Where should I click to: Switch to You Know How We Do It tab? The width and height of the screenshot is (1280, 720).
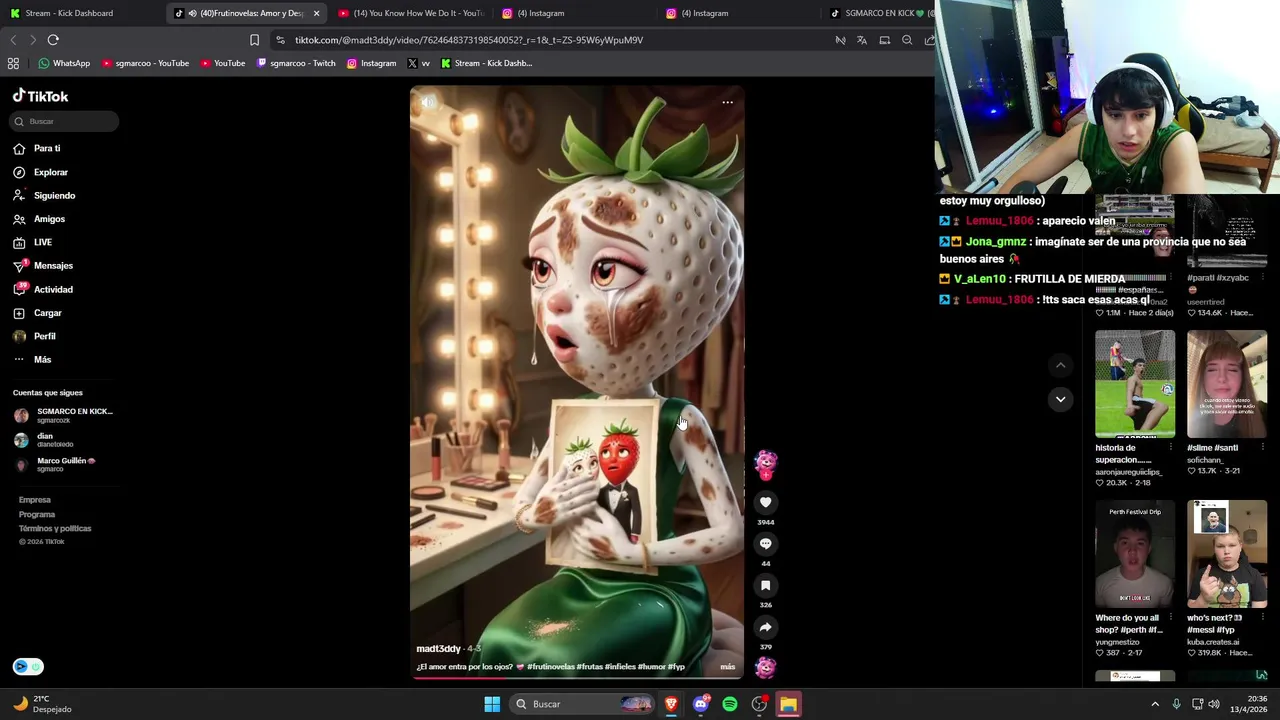(x=410, y=13)
